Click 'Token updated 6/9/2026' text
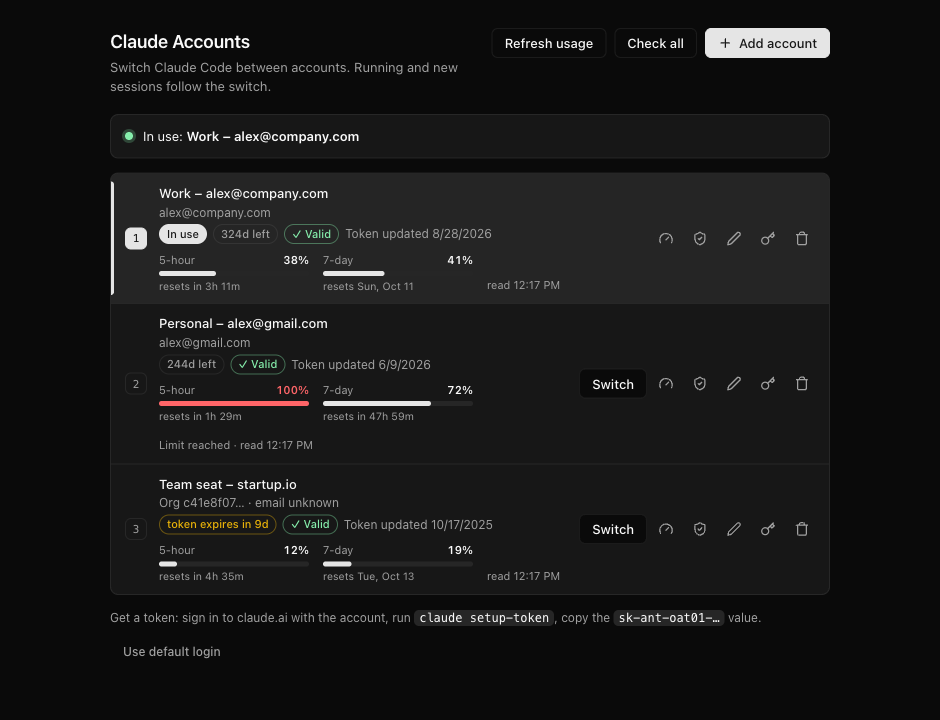940x720 pixels. 361,364
